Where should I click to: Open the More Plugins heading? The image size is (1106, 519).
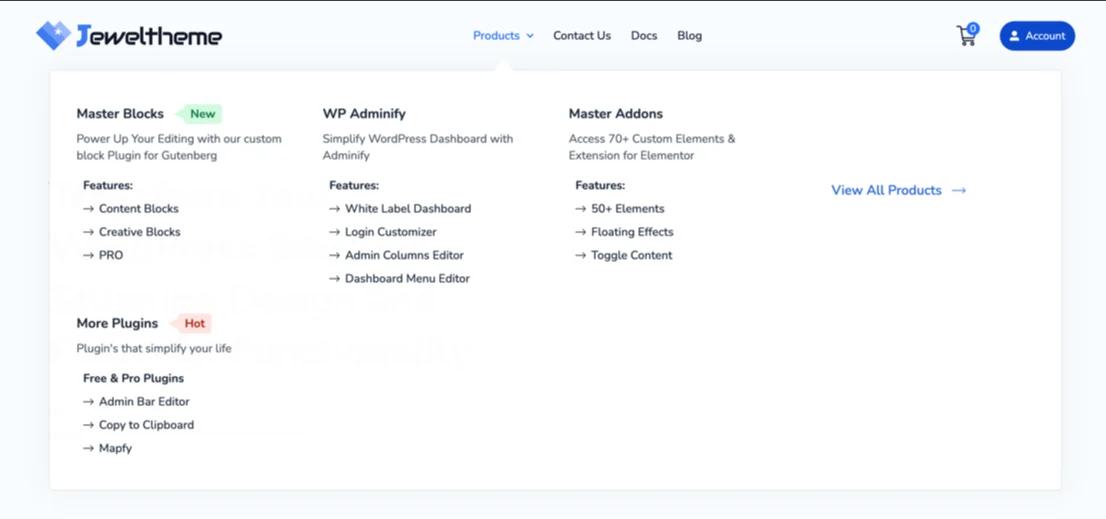(x=117, y=324)
